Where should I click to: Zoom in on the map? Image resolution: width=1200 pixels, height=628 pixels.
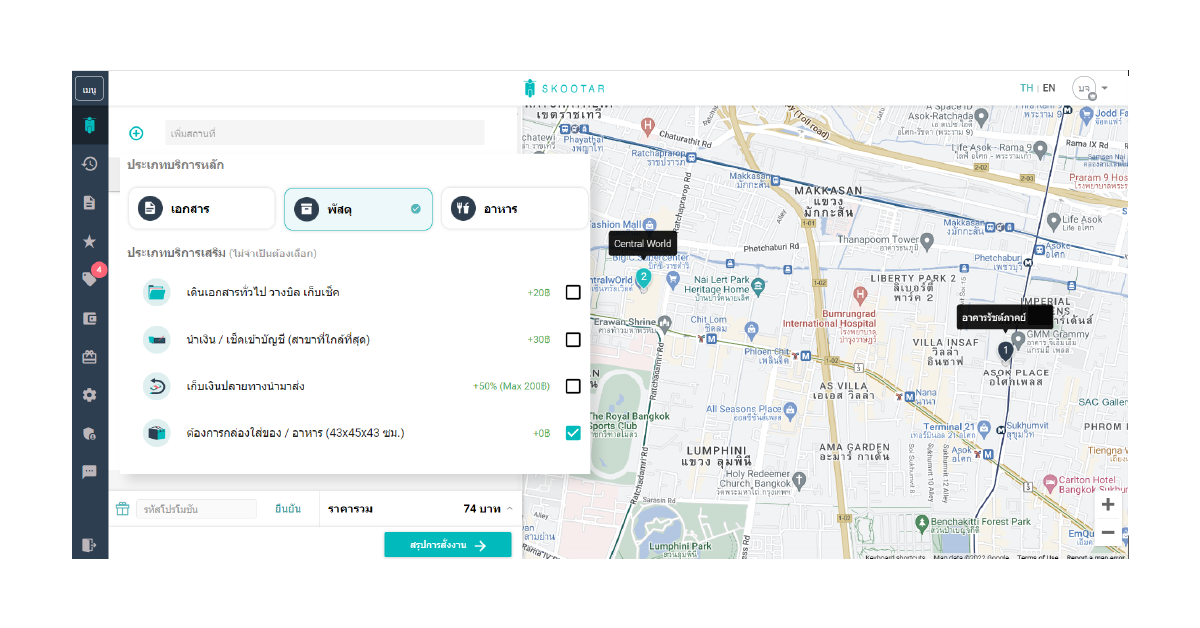click(1108, 505)
